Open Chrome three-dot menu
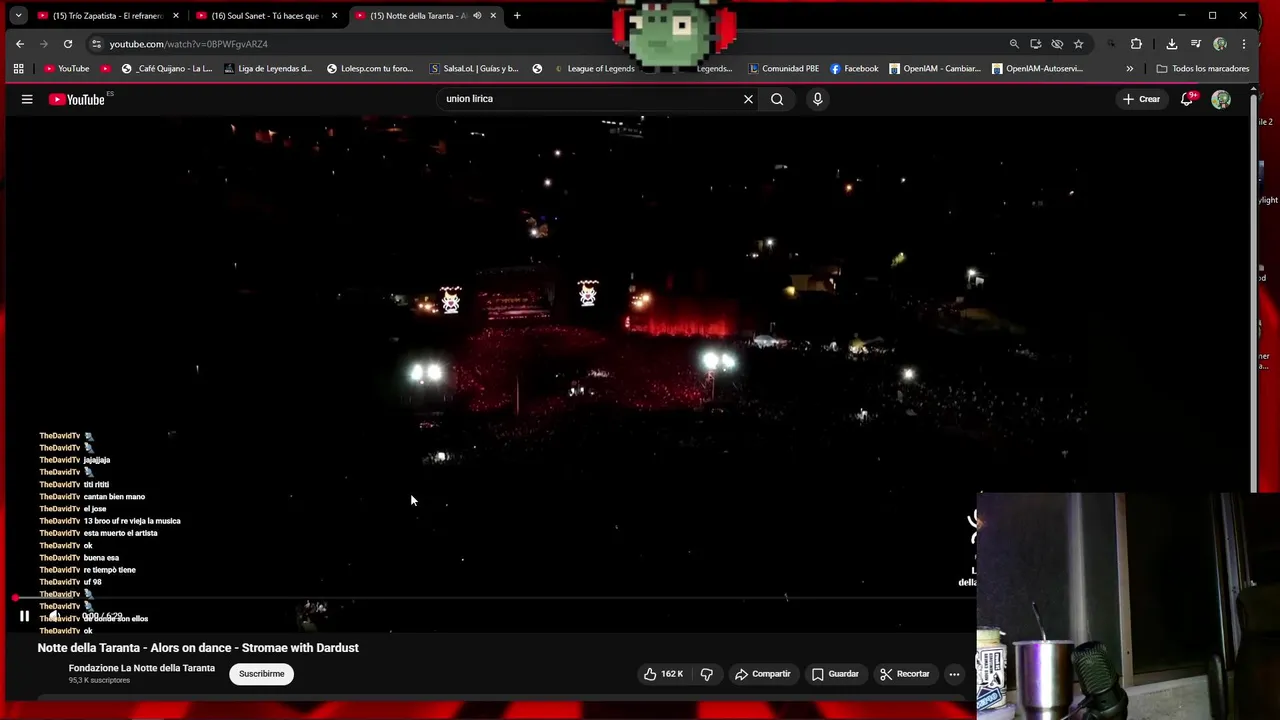1280x720 pixels. [x=1244, y=44]
